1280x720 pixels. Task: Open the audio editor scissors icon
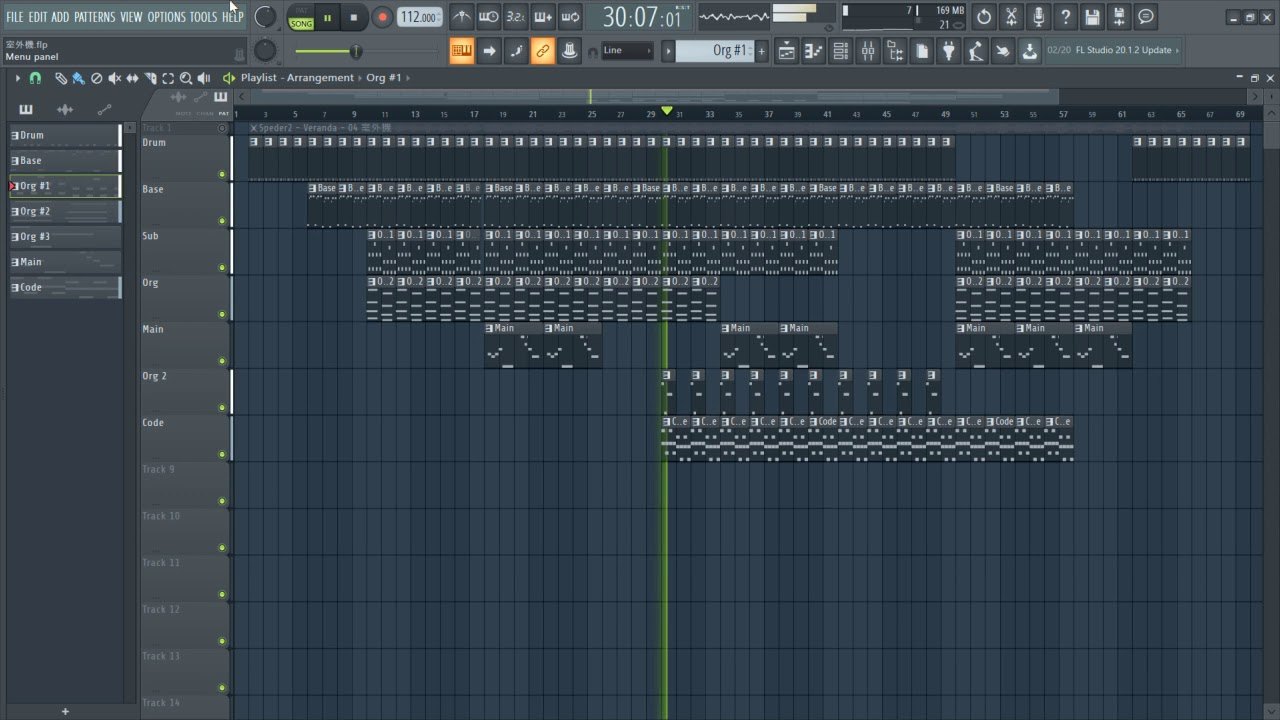(1011, 17)
